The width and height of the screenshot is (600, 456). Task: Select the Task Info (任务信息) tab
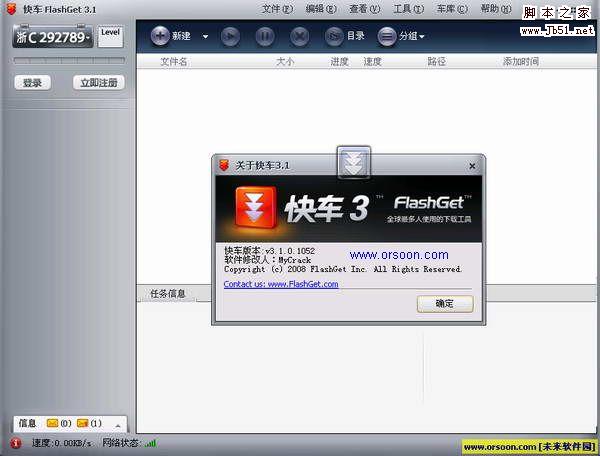pyautogui.click(x=168, y=294)
